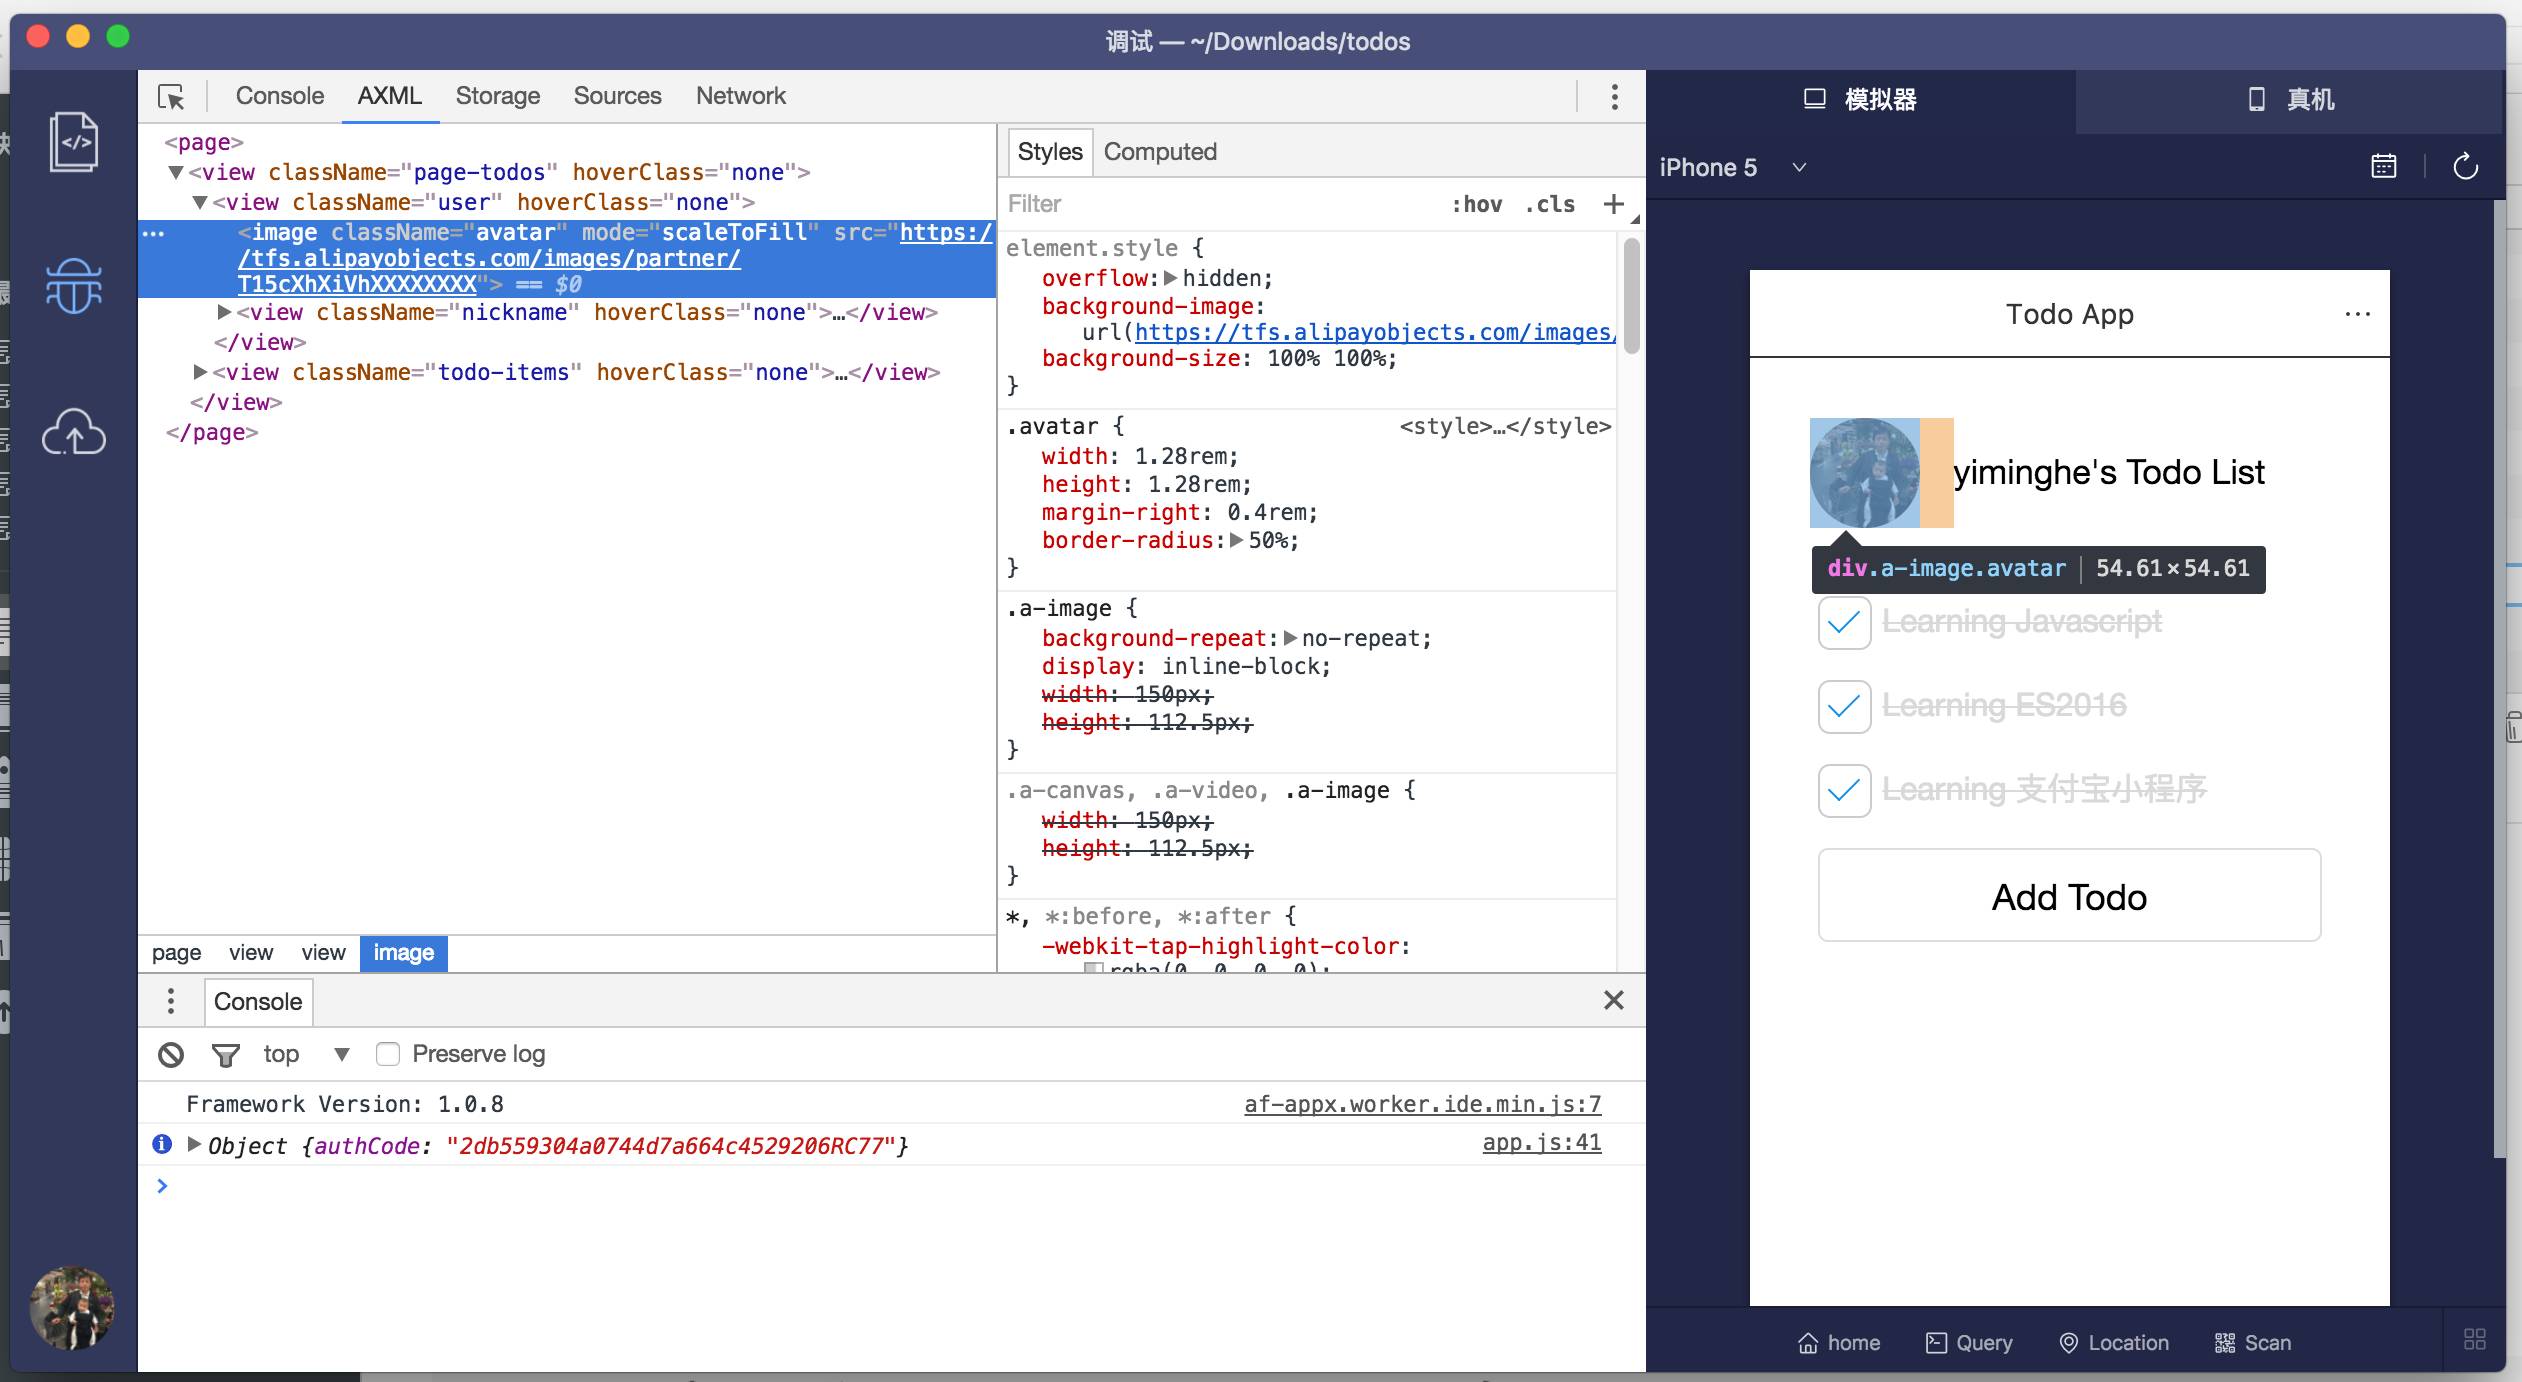Uncheck the Learning ES2016 todo checkbox
2522x1382 pixels.
click(x=1844, y=707)
